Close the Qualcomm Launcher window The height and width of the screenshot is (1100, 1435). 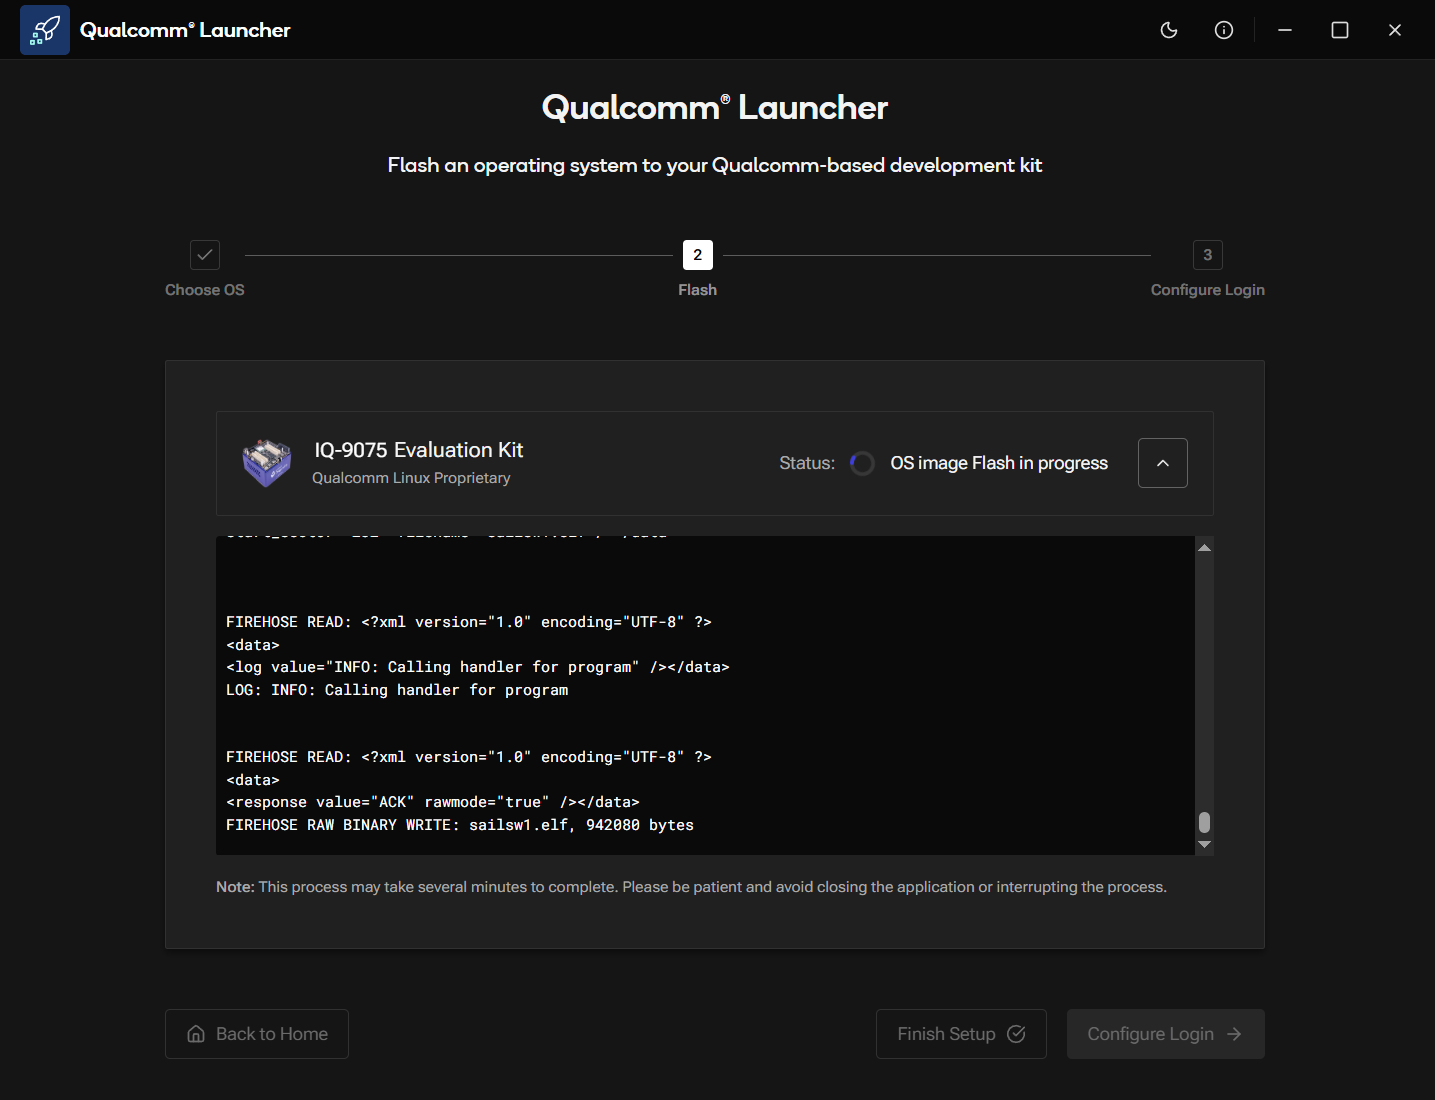click(x=1395, y=30)
